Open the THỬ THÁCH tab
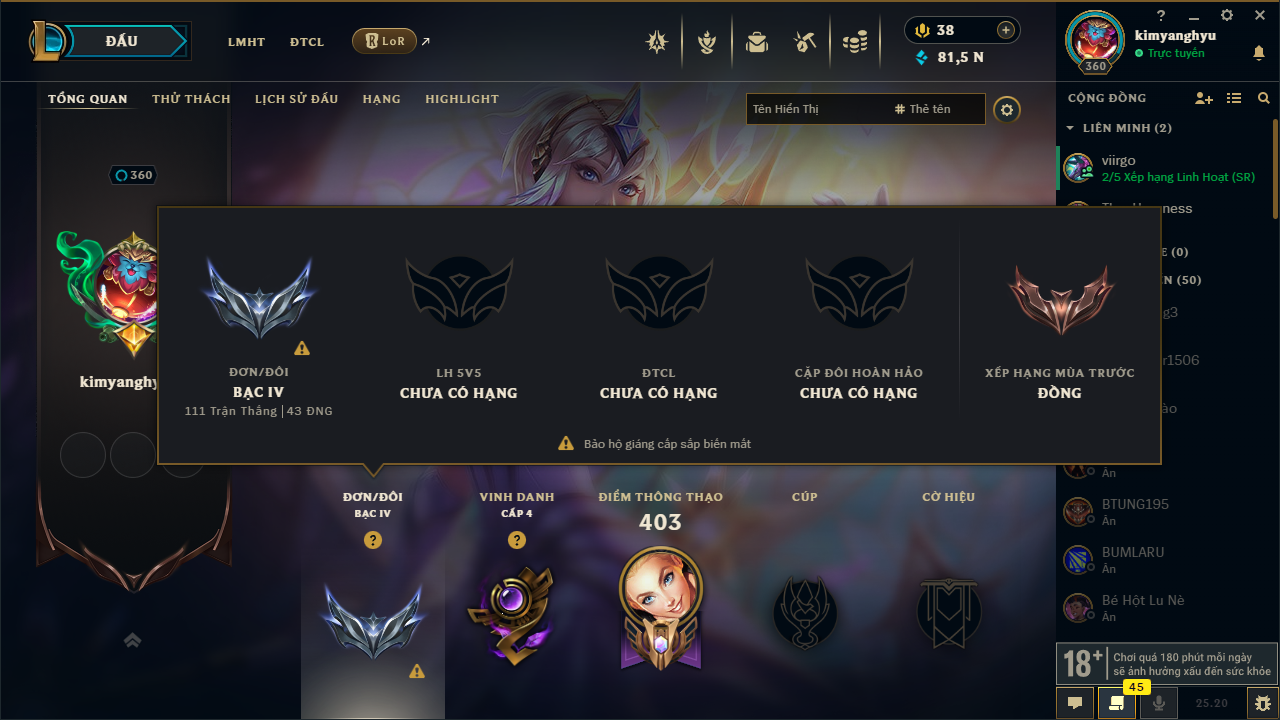 (x=191, y=99)
